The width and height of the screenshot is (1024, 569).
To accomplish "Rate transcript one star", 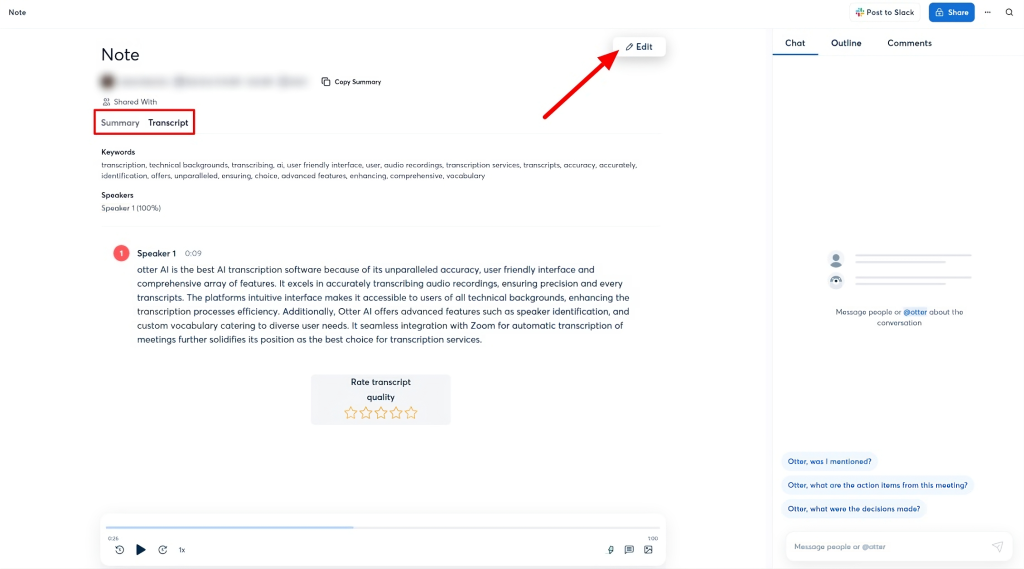I will tap(351, 413).
